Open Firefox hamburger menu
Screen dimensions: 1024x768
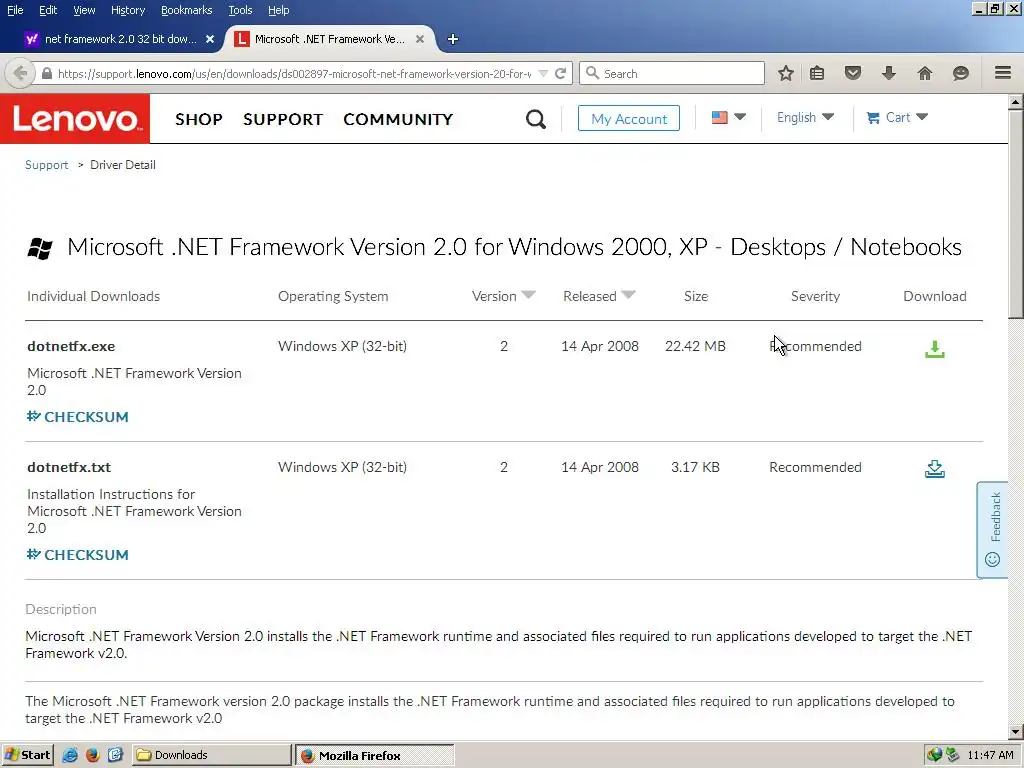tap(1003, 72)
